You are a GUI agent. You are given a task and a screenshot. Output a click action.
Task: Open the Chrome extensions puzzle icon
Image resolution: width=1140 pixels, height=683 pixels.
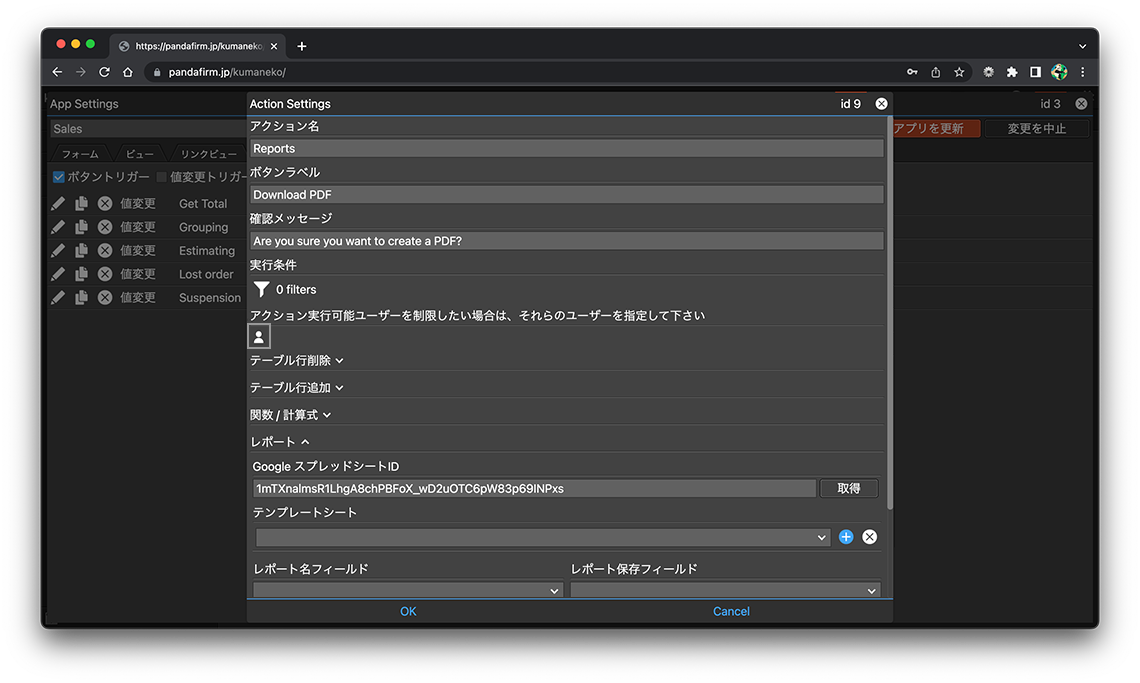pos(1012,72)
